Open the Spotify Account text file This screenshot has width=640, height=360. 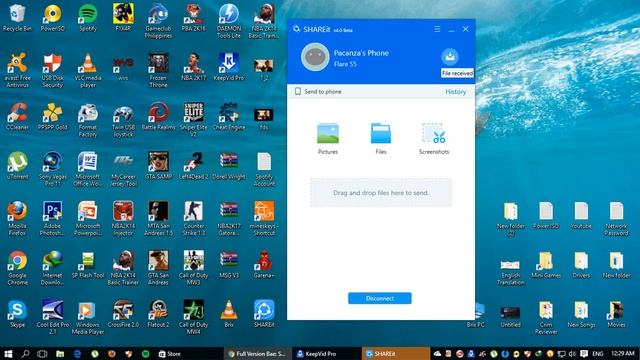(264, 169)
